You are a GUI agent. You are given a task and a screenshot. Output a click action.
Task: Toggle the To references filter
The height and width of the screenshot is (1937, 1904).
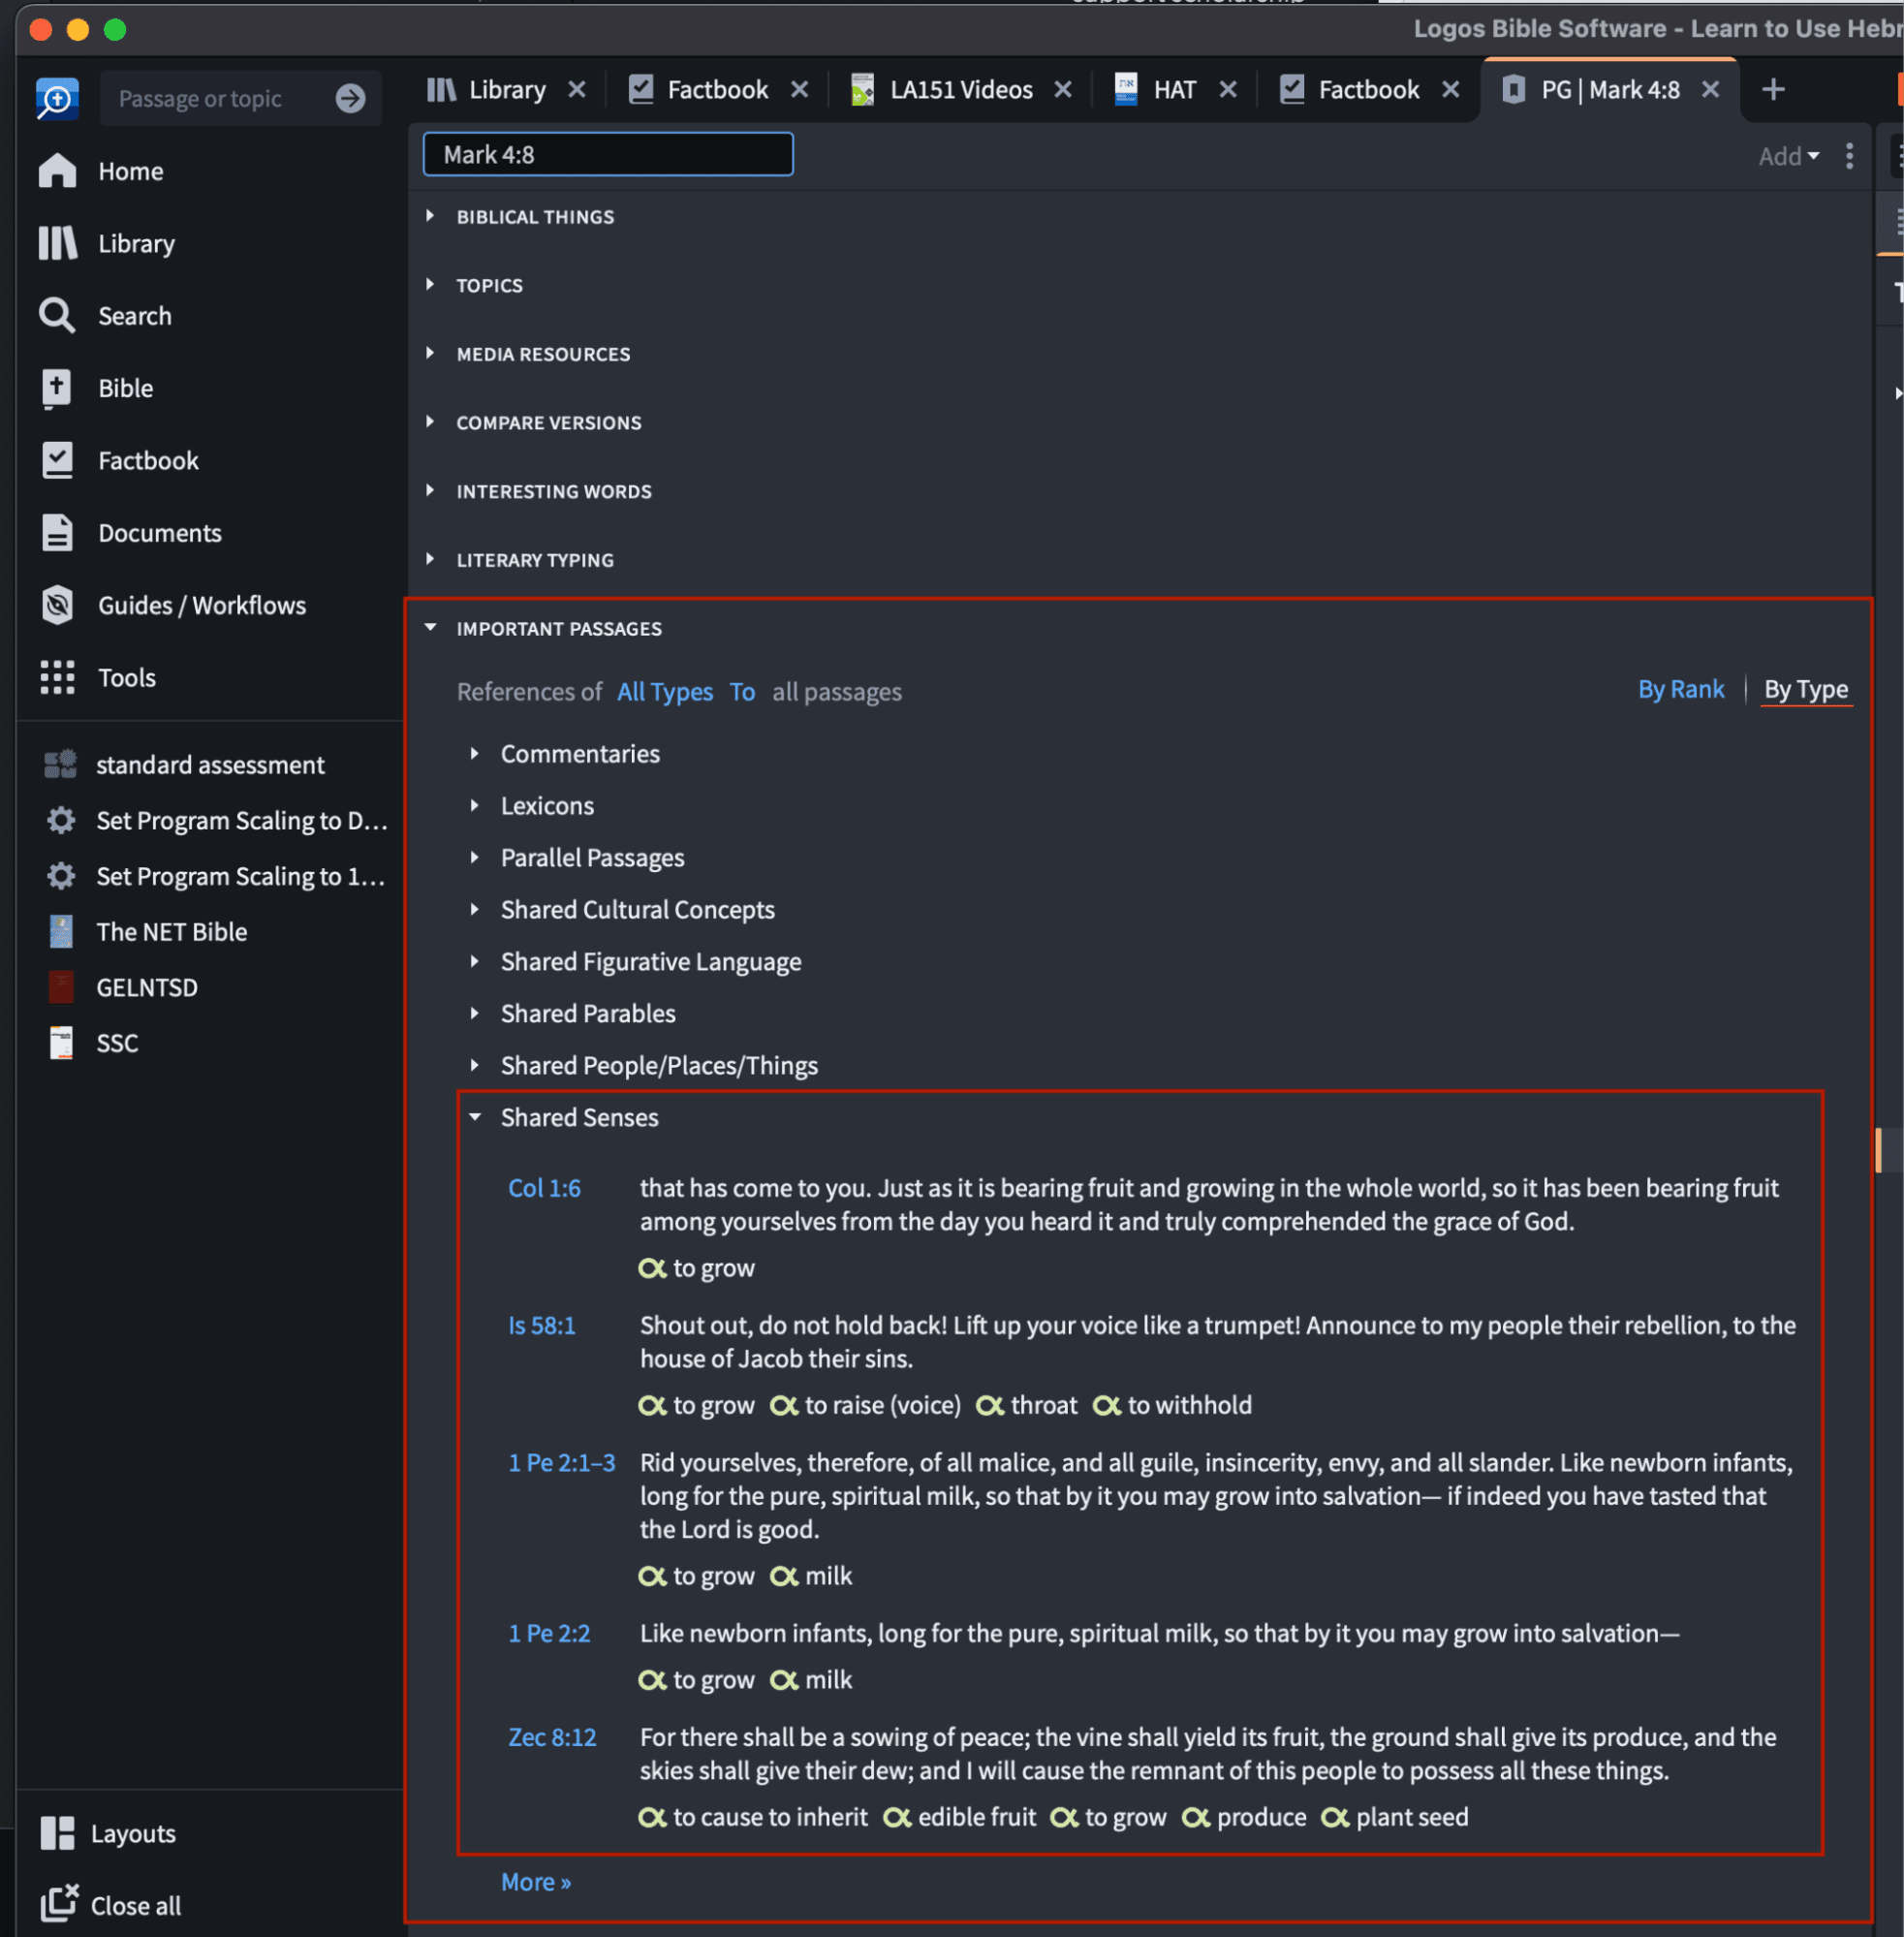point(743,691)
